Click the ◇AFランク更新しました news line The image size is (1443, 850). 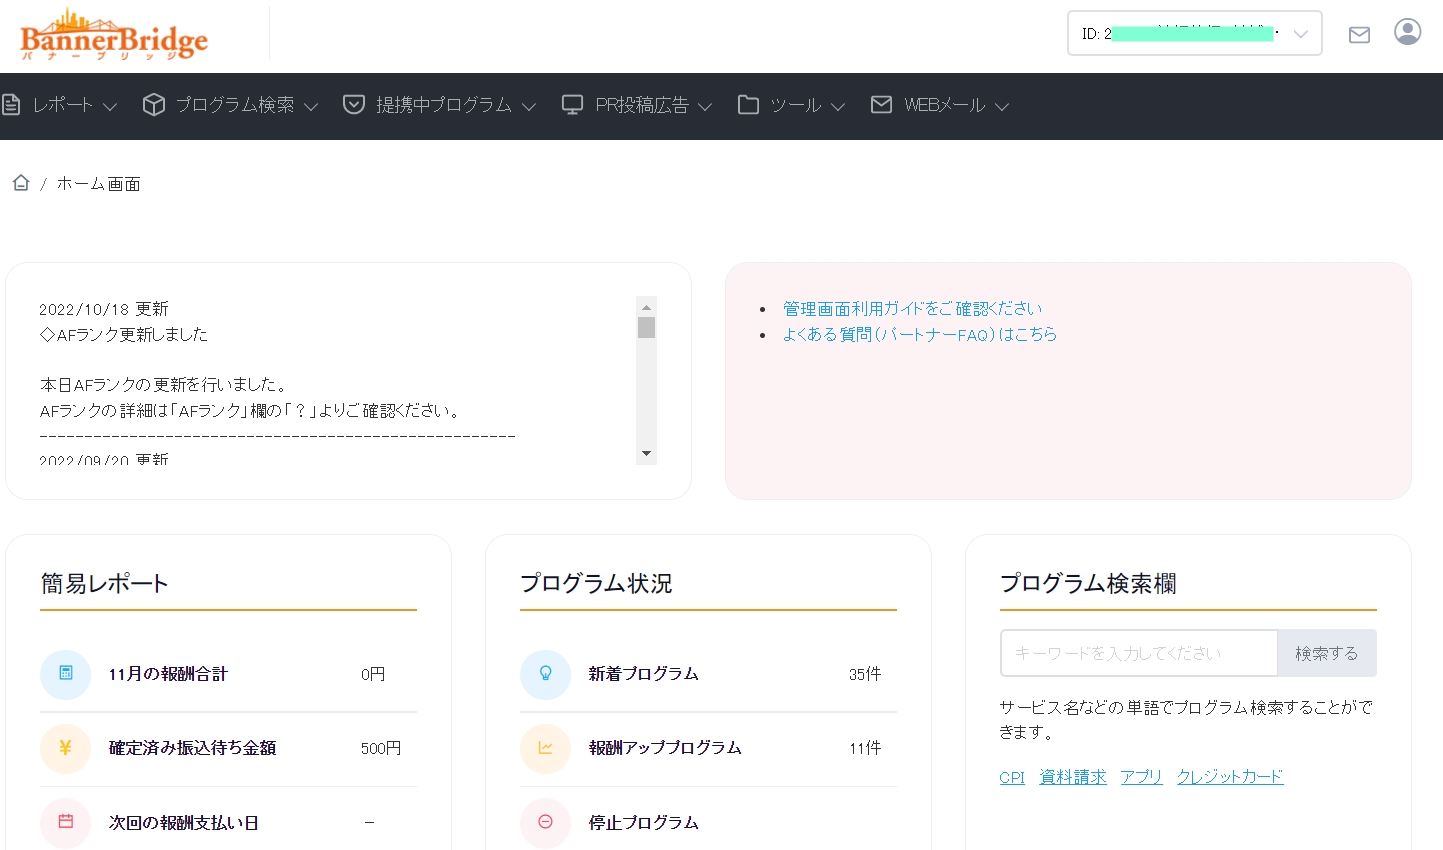(124, 335)
